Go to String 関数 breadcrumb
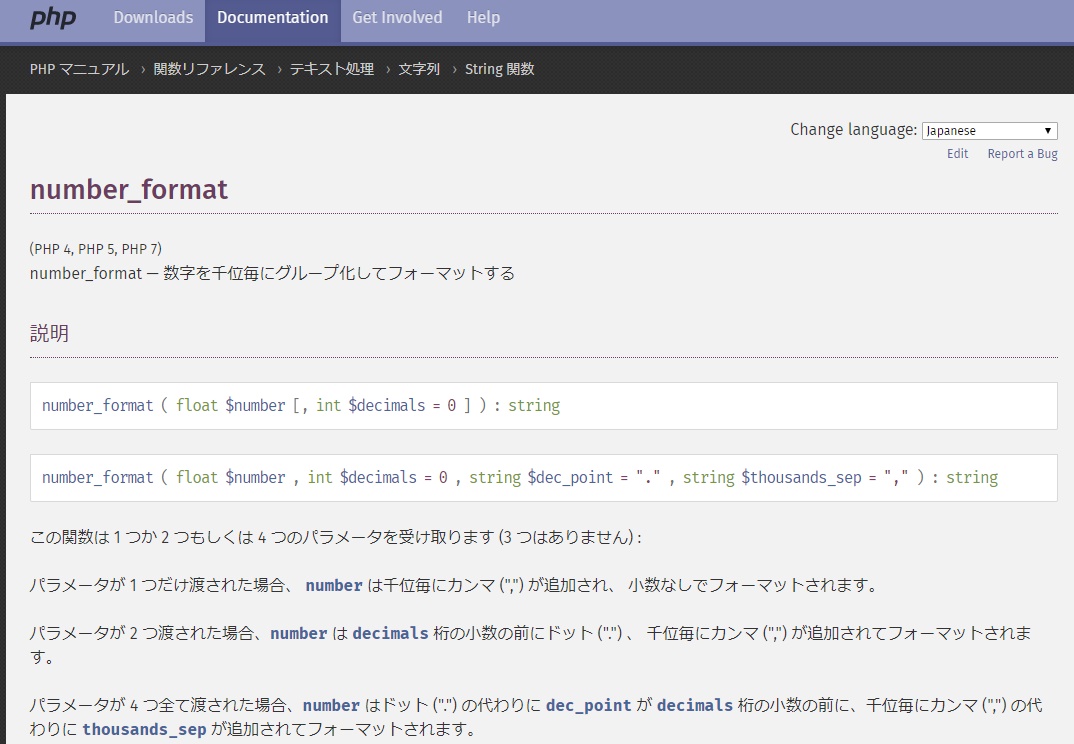The width and height of the screenshot is (1074, 744). [499, 69]
